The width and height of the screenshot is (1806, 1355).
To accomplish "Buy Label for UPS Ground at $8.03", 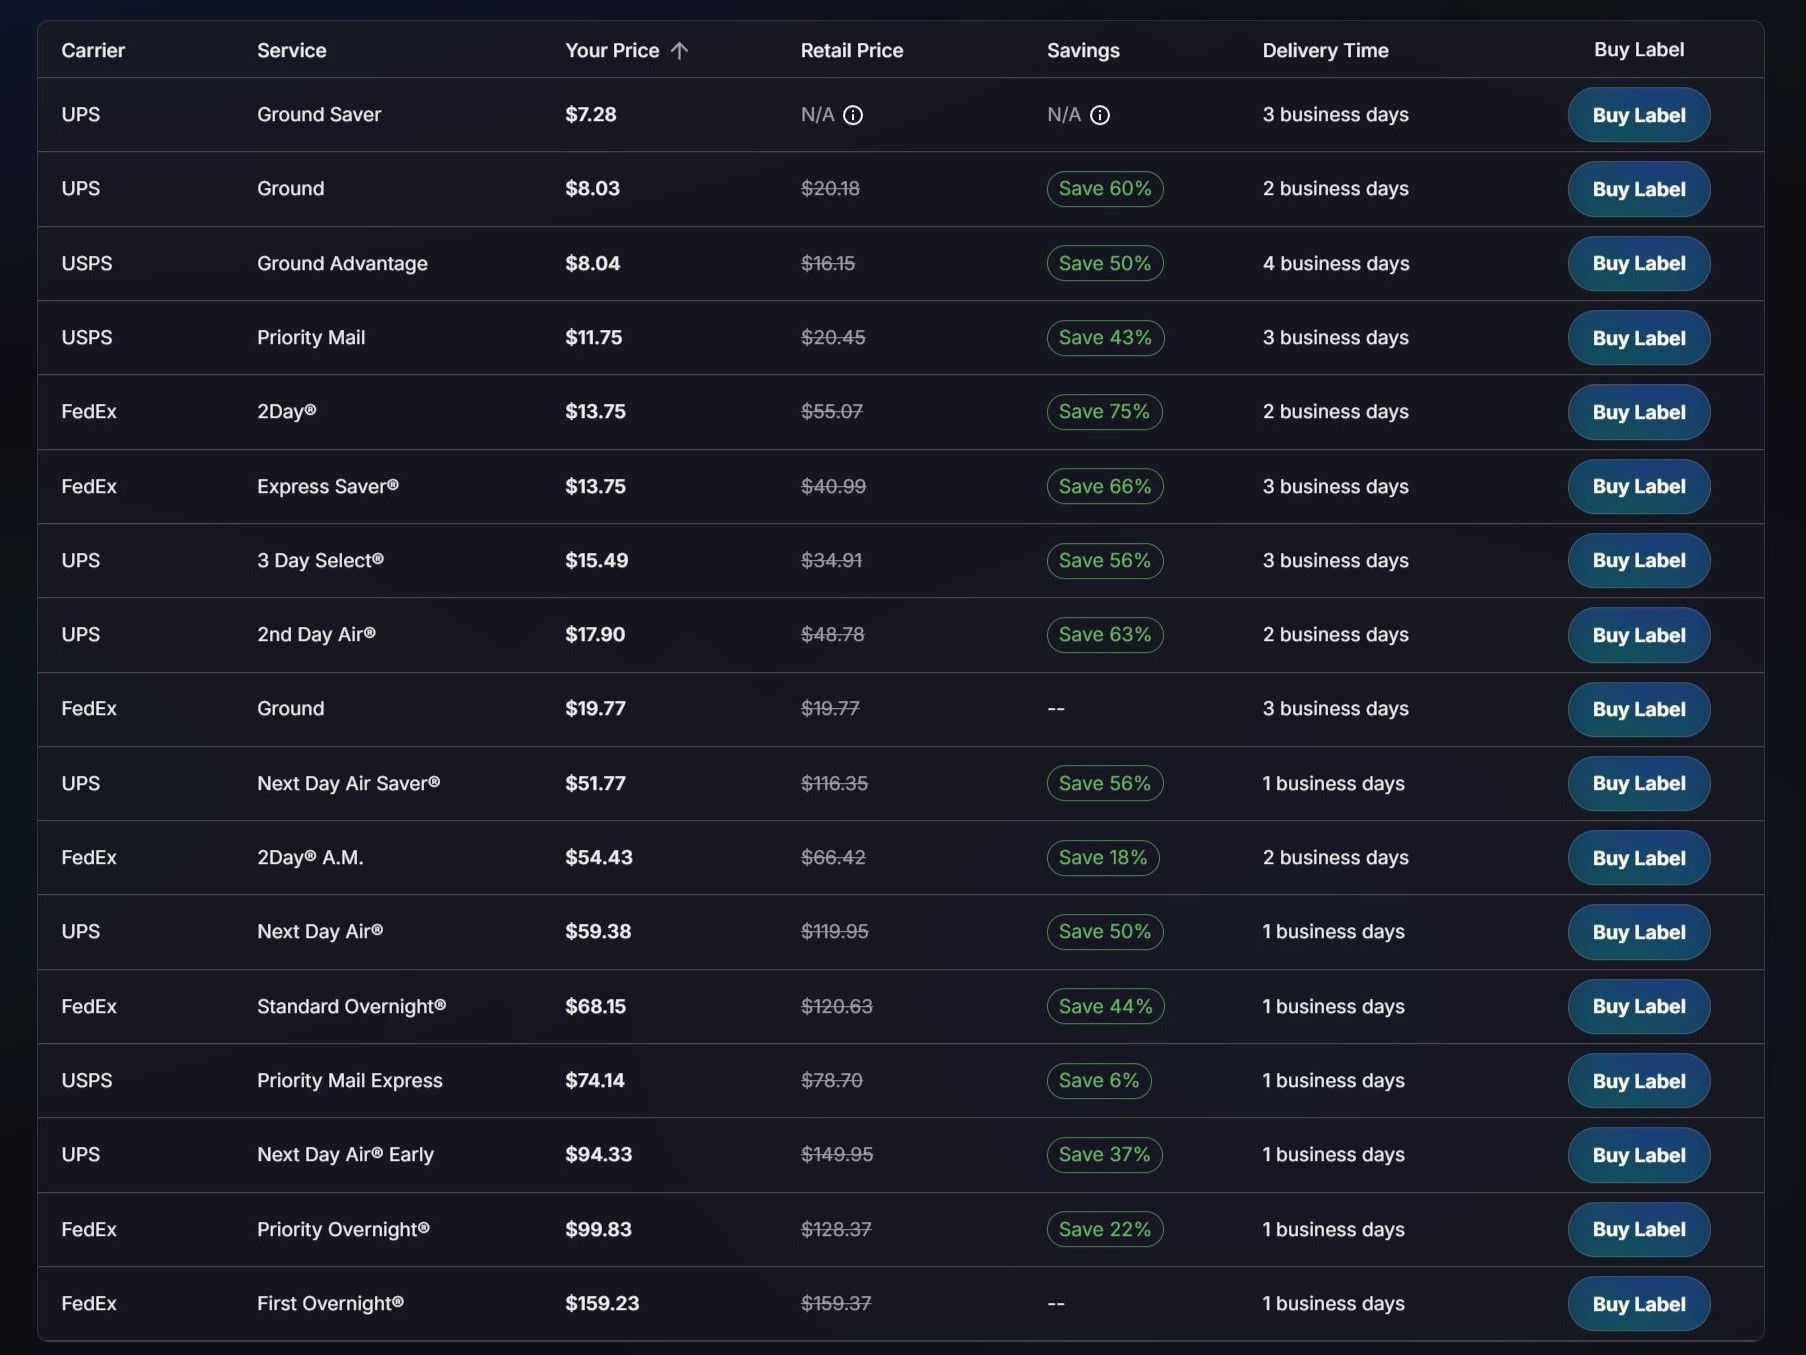I will click(x=1639, y=189).
